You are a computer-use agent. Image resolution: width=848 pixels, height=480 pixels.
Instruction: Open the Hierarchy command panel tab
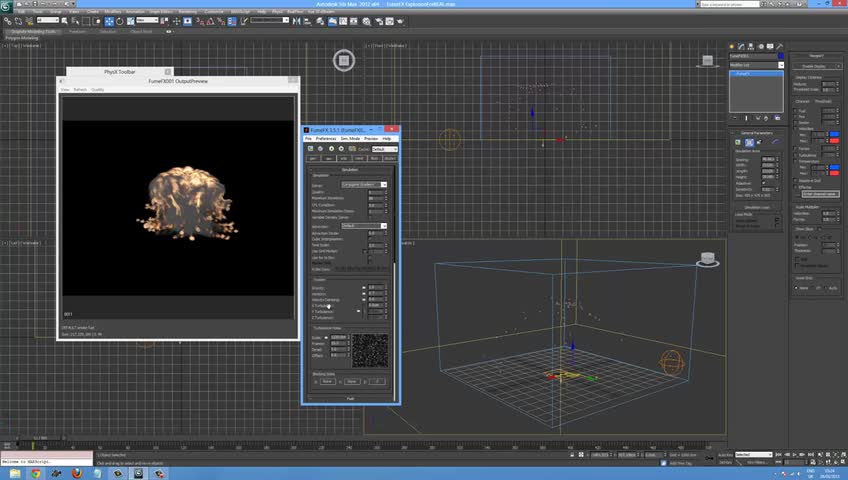(750, 46)
